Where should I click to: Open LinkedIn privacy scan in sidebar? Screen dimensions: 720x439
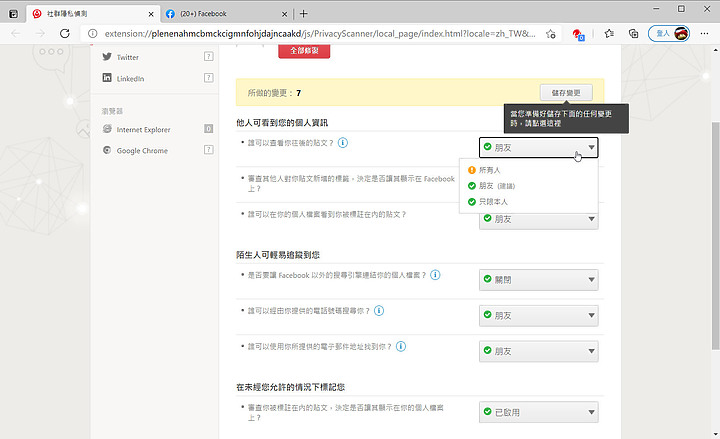[130, 78]
